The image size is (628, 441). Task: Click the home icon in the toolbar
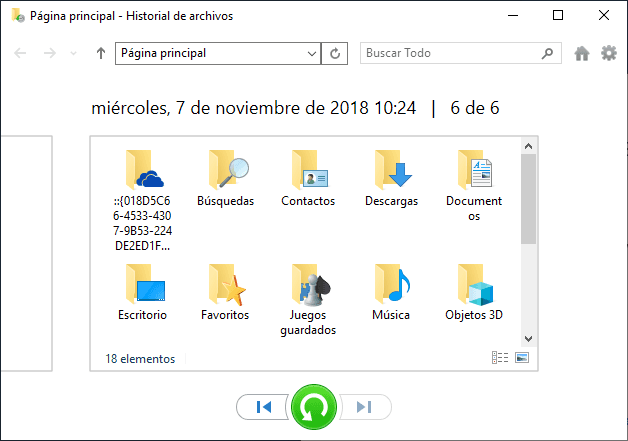[x=582, y=53]
